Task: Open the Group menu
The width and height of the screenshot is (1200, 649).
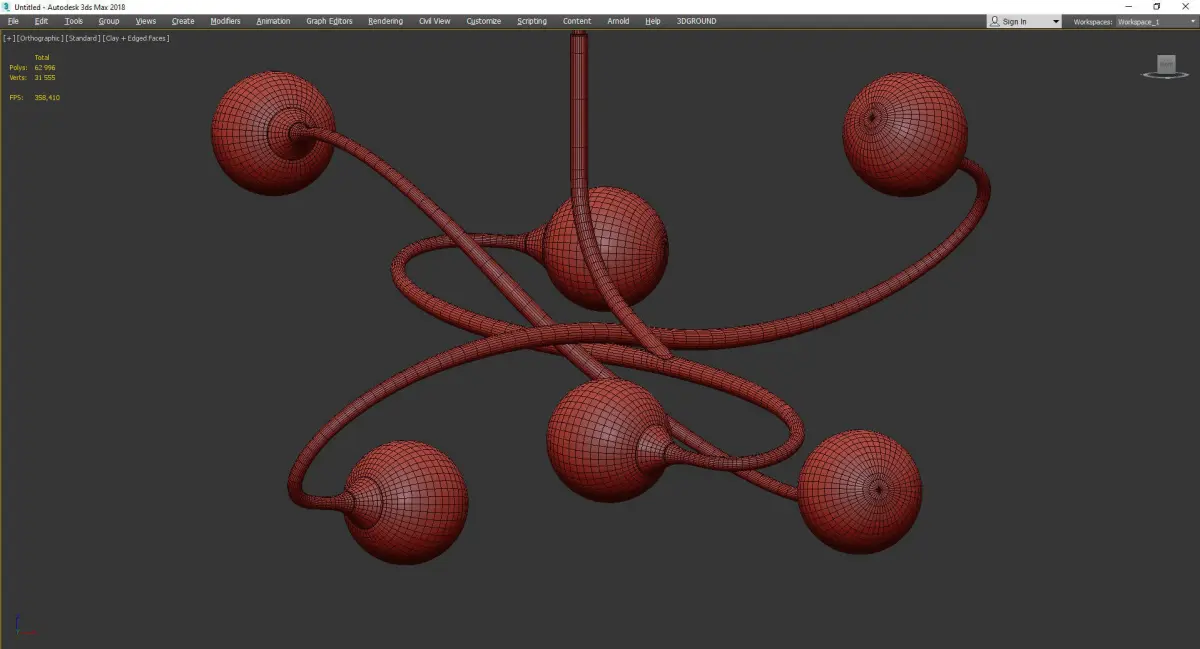Action: click(x=108, y=21)
